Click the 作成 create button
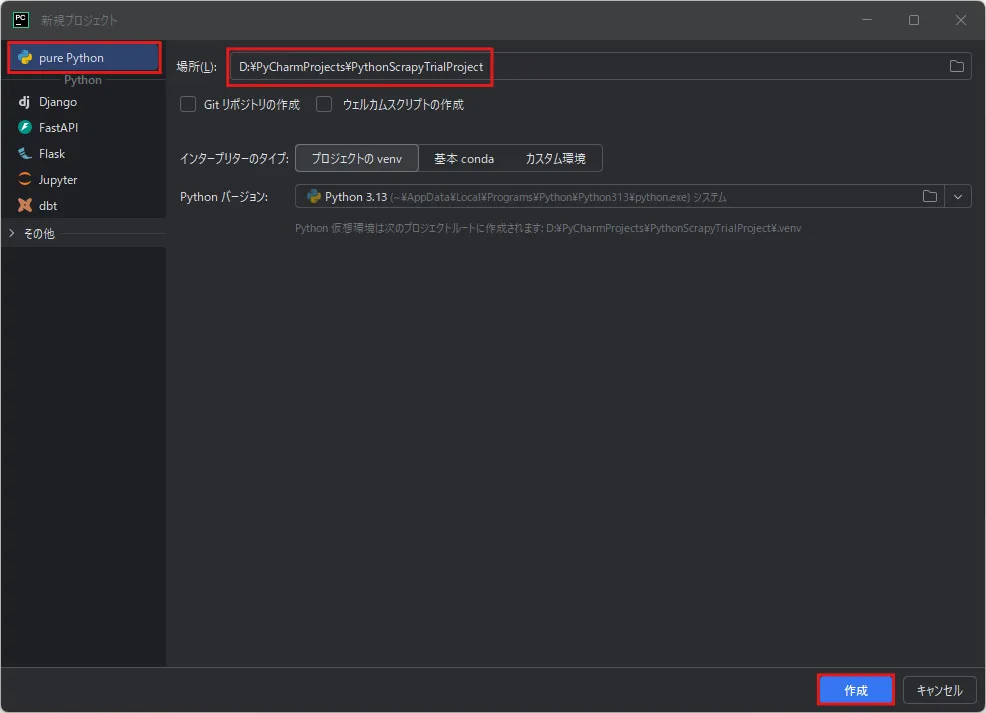The image size is (986, 713). pos(856,690)
